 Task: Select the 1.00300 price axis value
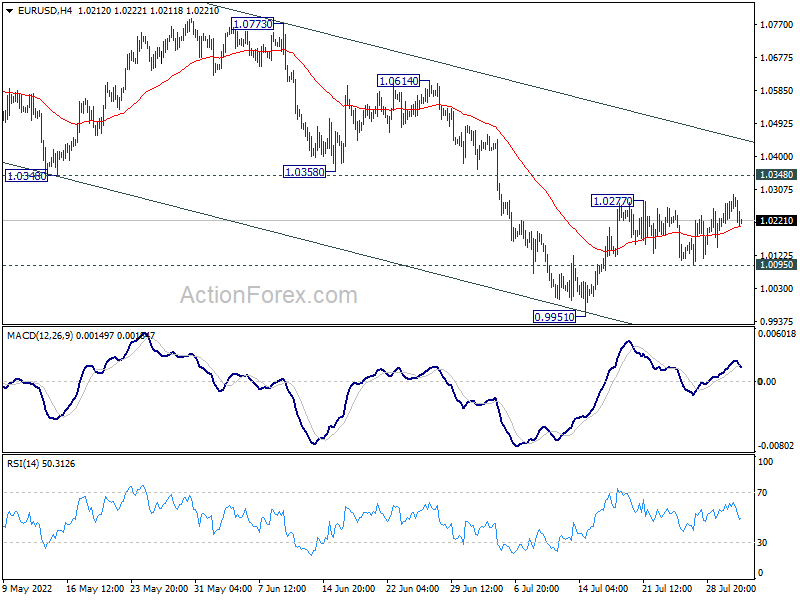[x=777, y=289]
